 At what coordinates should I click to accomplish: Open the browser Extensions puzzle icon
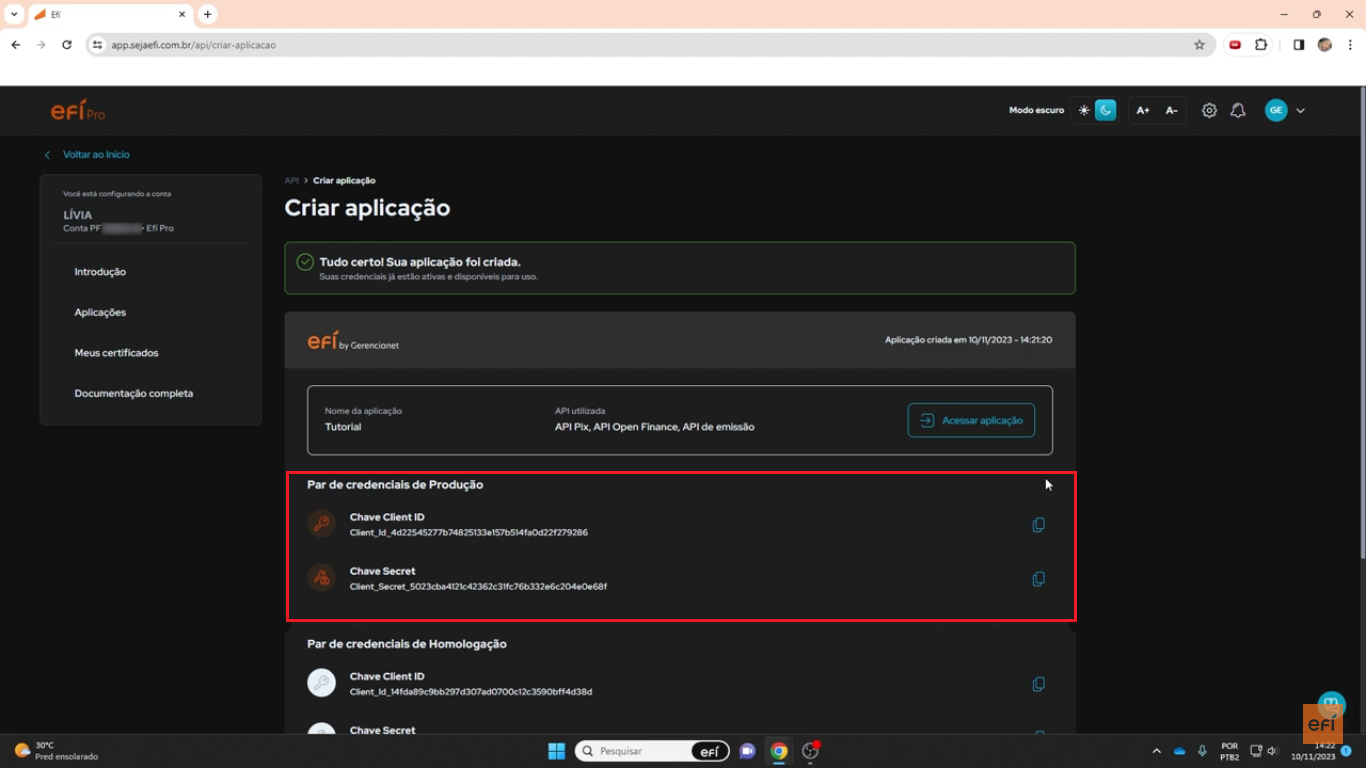(1261, 45)
